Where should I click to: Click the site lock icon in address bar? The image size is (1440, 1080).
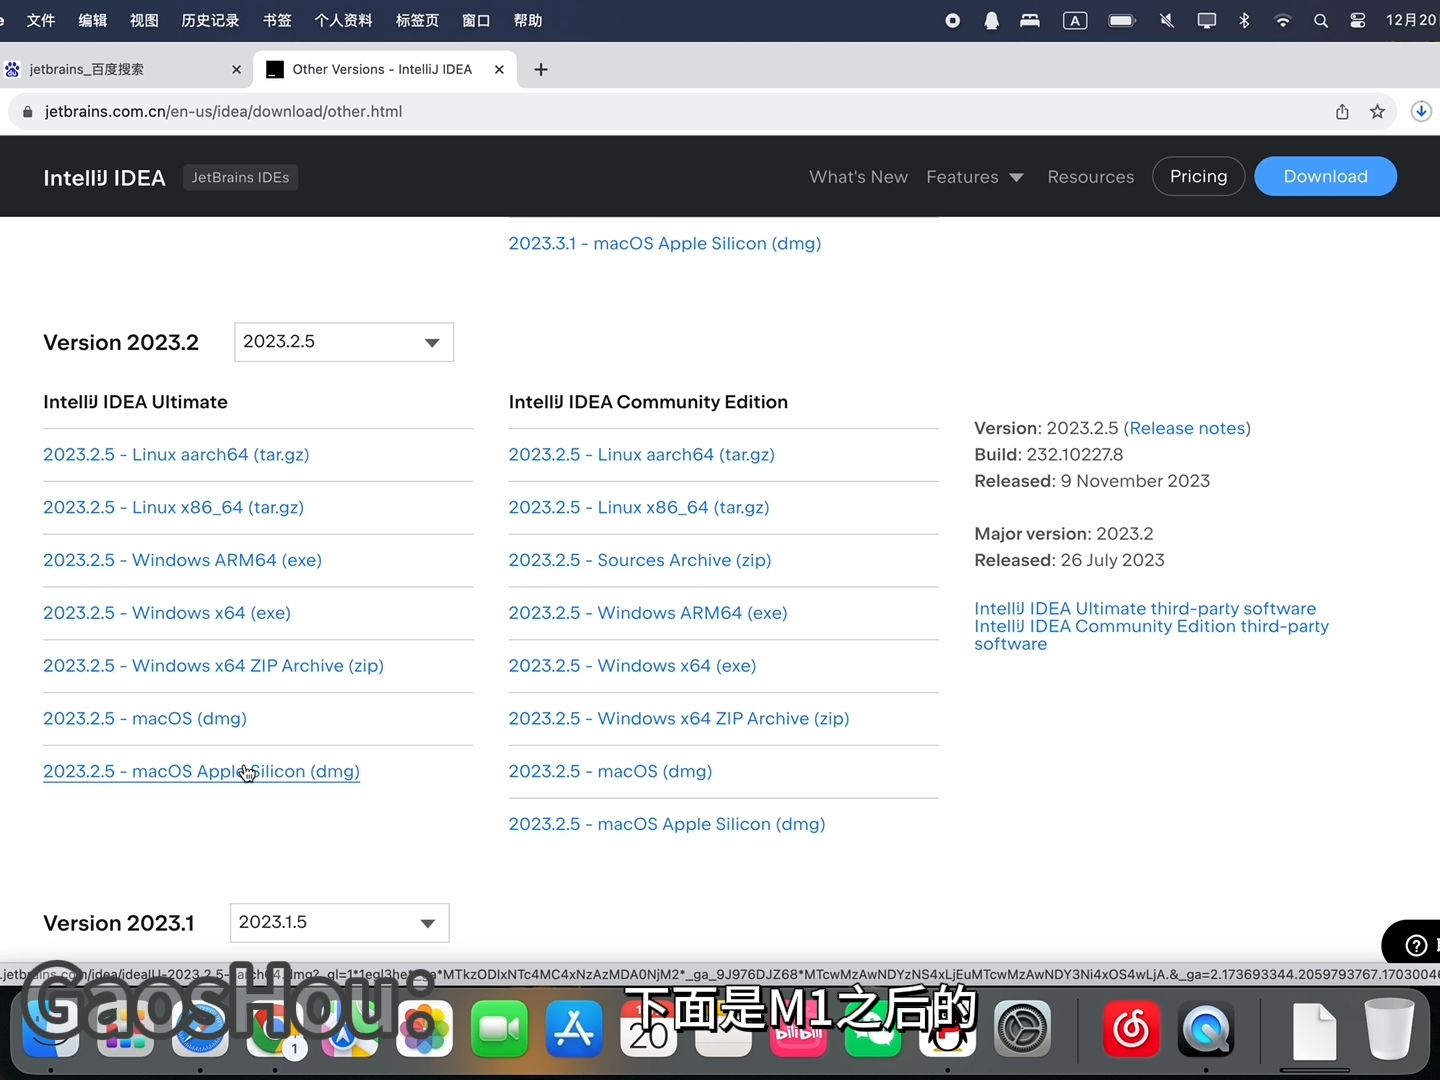point(27,112)
